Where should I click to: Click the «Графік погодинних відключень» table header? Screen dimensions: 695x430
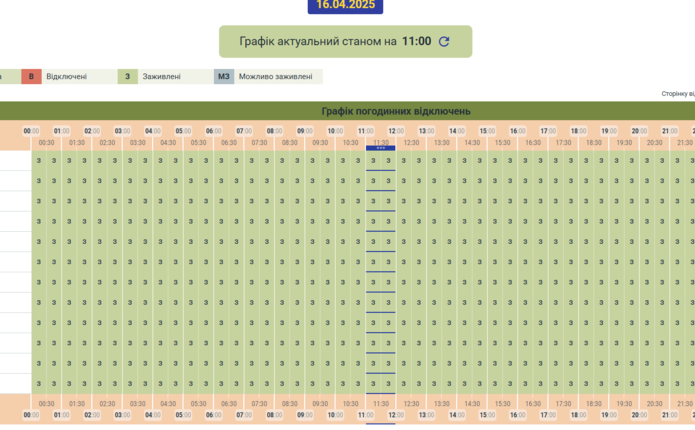(x=395, y=111)
